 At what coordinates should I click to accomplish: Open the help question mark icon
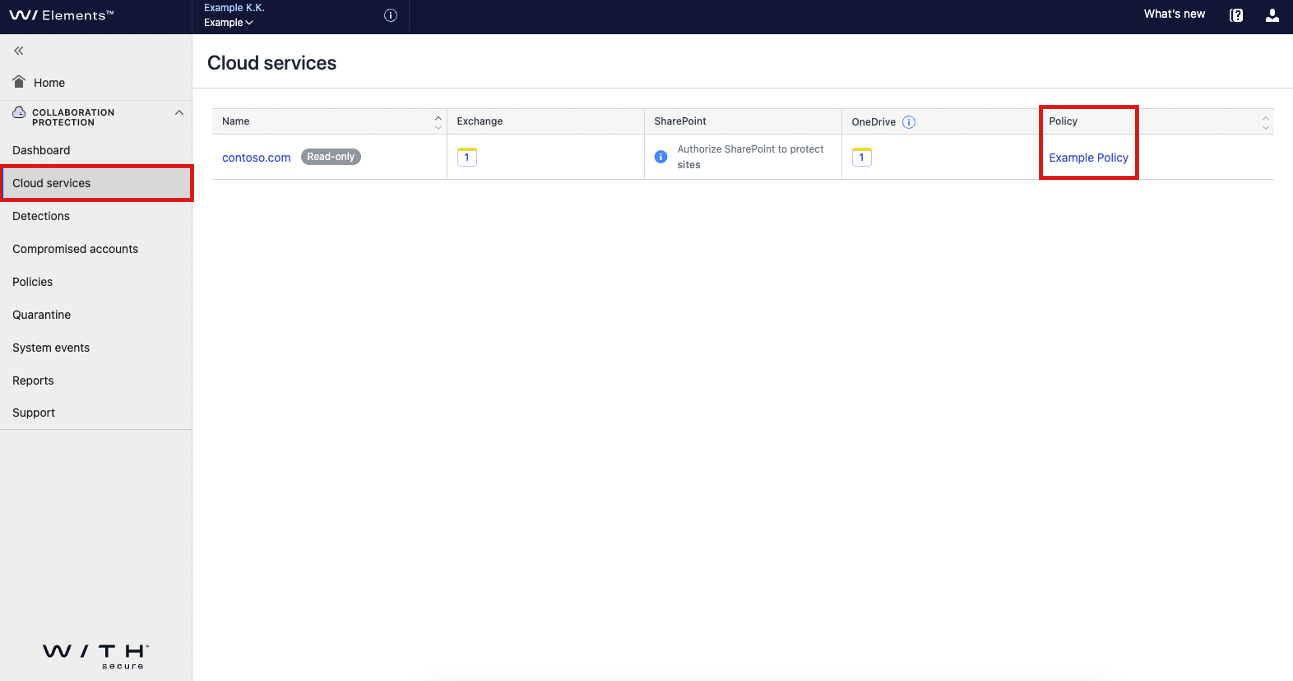[1236, 15]
